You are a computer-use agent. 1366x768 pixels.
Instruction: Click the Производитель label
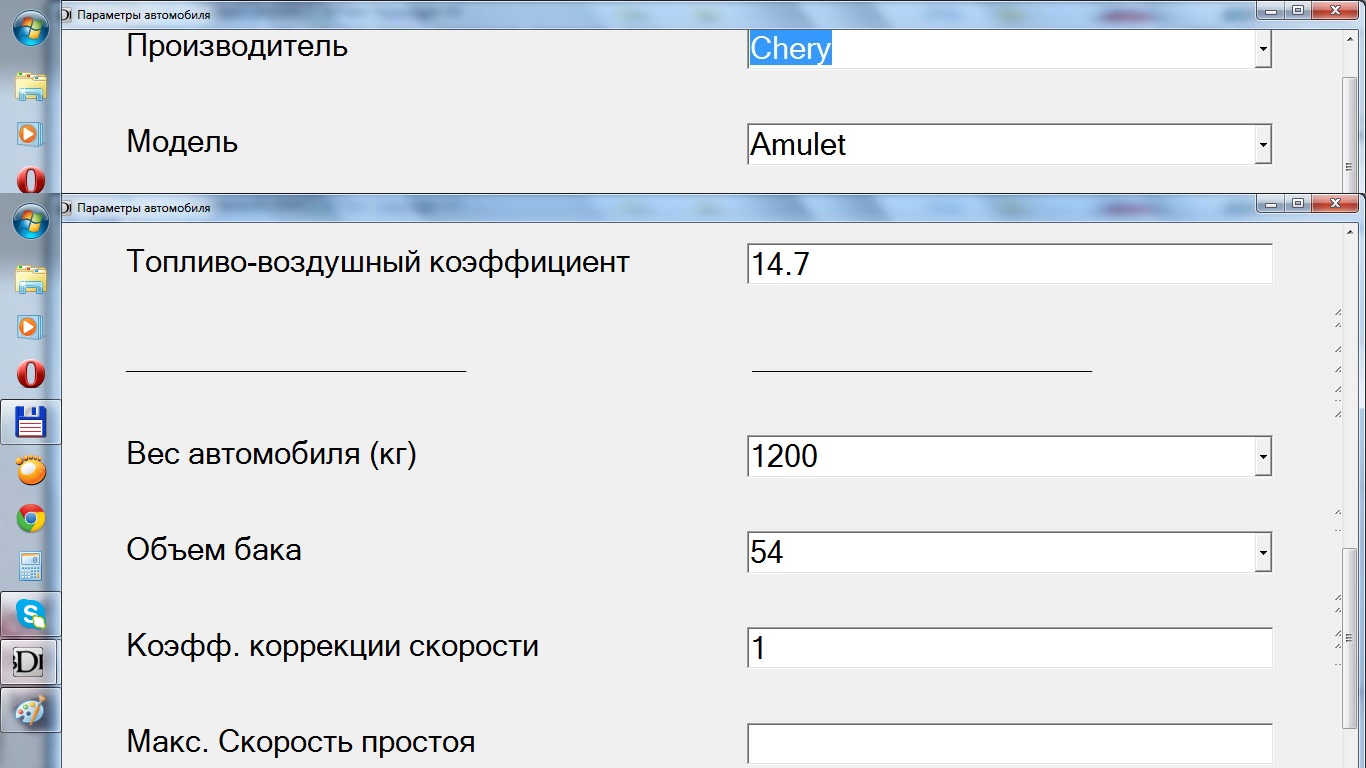point(237,46)
